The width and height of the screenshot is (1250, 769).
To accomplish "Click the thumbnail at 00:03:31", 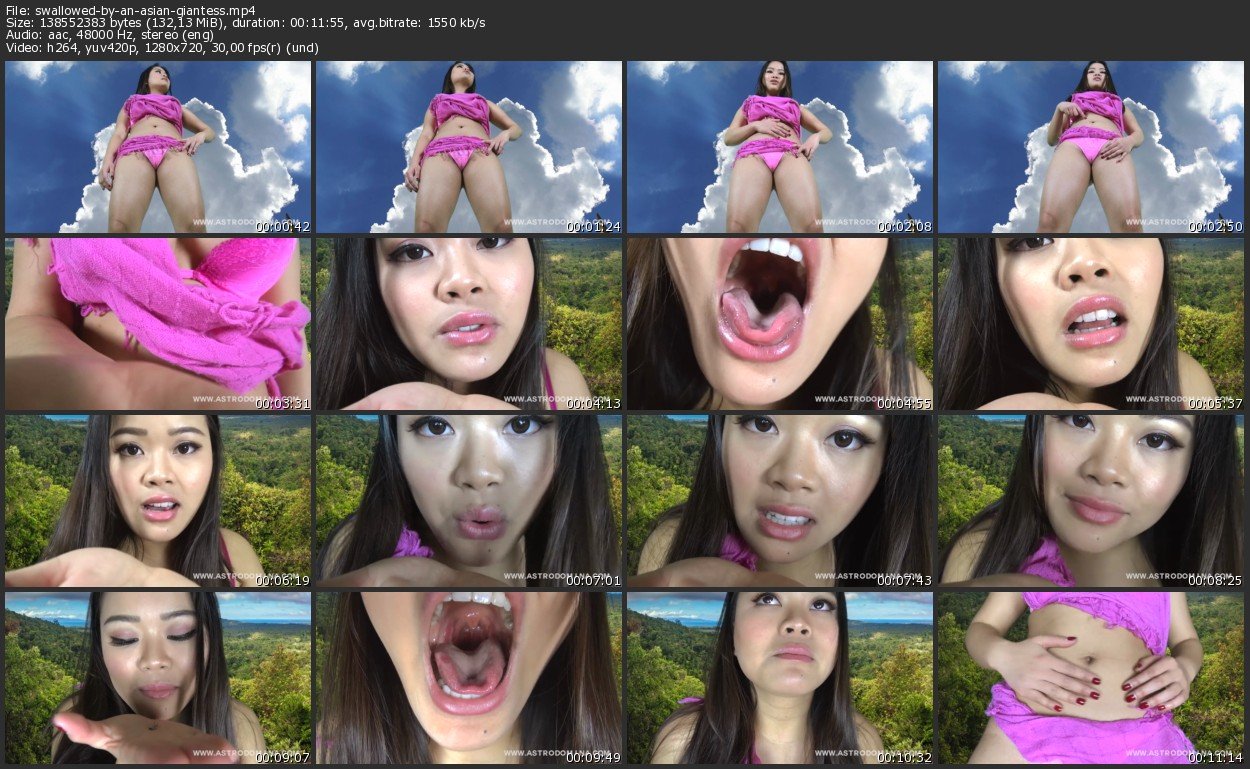I will pos(158,324).
